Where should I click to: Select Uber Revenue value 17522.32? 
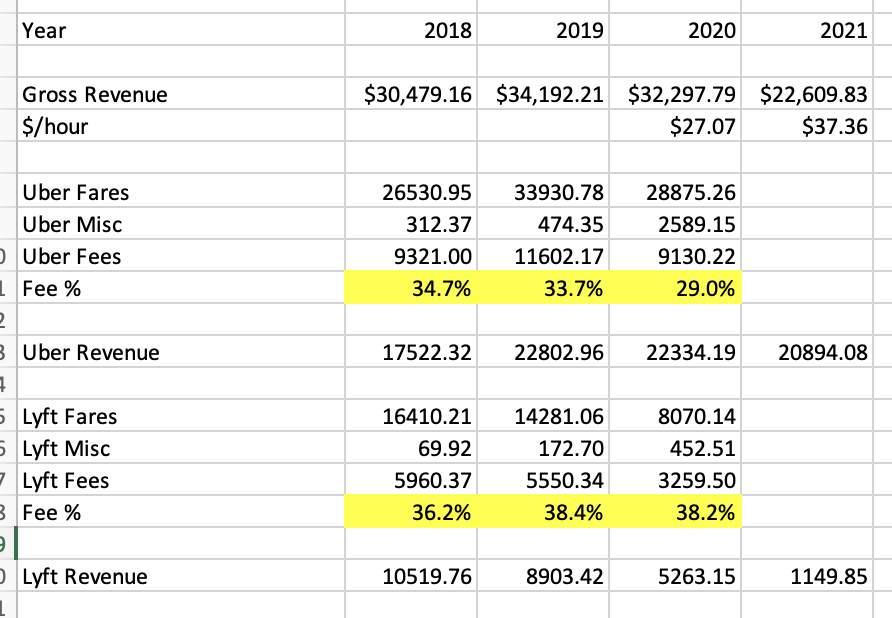411,352
